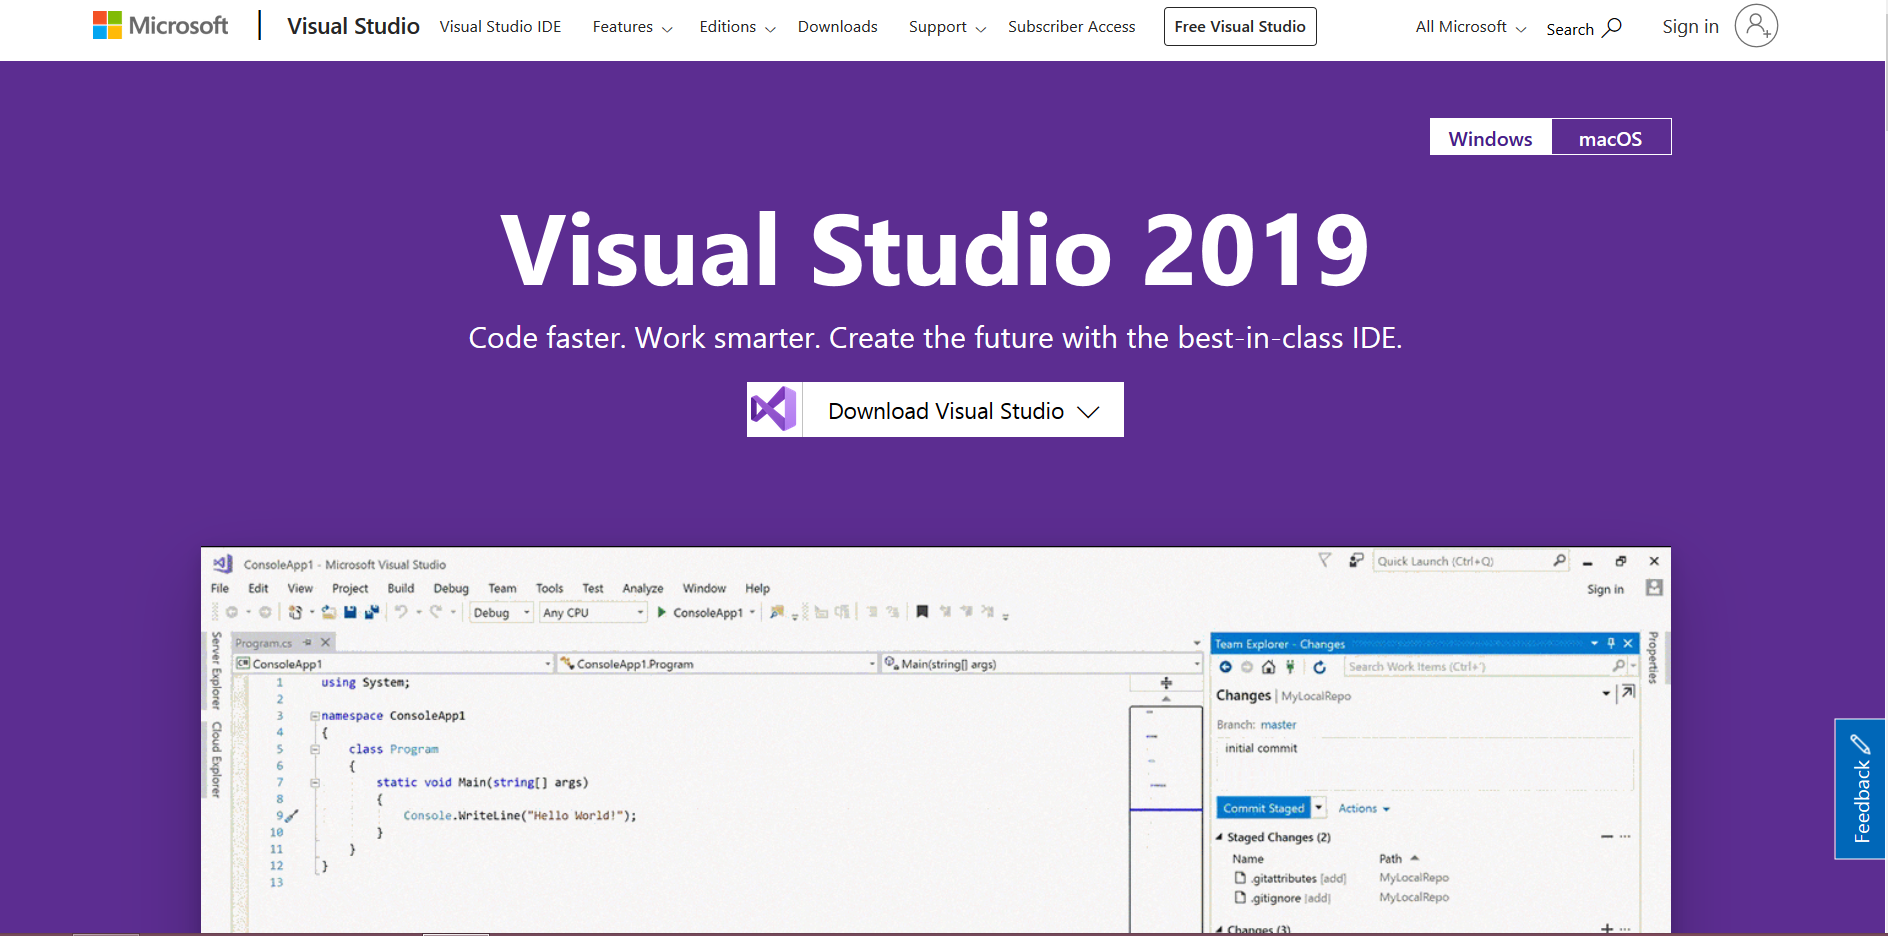Open the Download Visual Studio dropdown
Screen dimensions: 1888x936
point(963,410)
